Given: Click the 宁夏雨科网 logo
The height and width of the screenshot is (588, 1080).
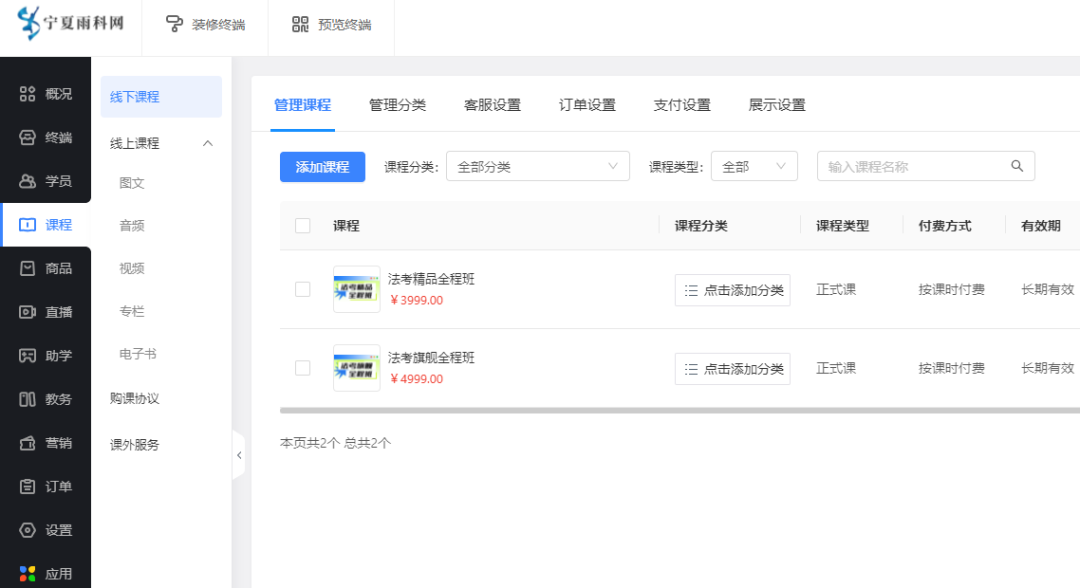Looking at the screenshot, I should click(70, 23).
